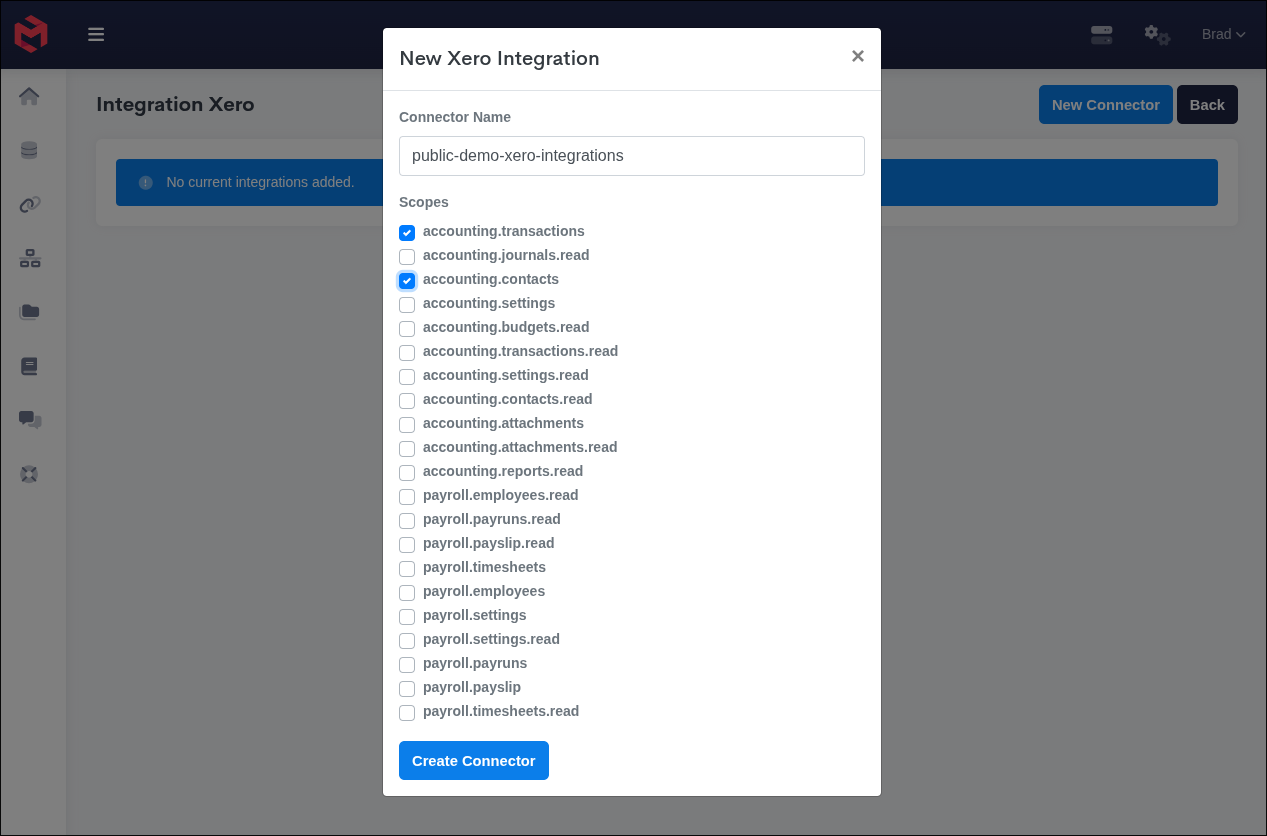Select the Database sidebar icon
This screenshot has width=1267, height=836.
point(29,150)
